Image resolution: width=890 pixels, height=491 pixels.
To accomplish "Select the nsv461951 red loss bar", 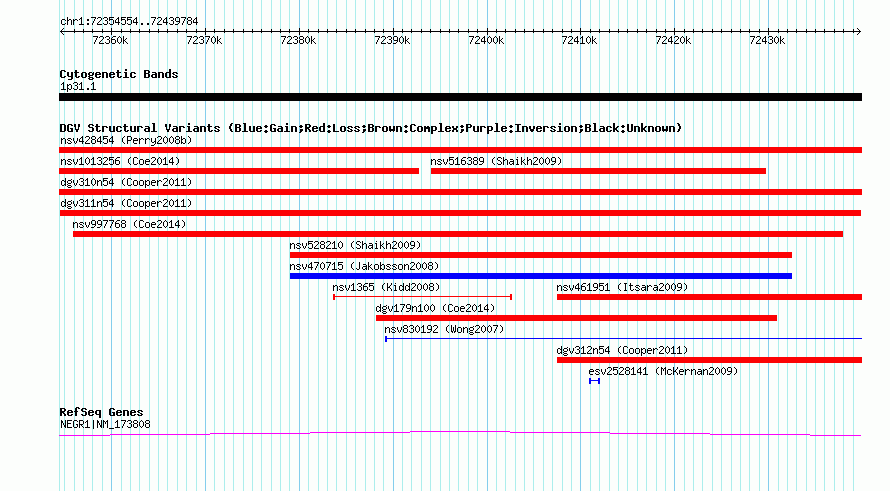I will (710, 297).
